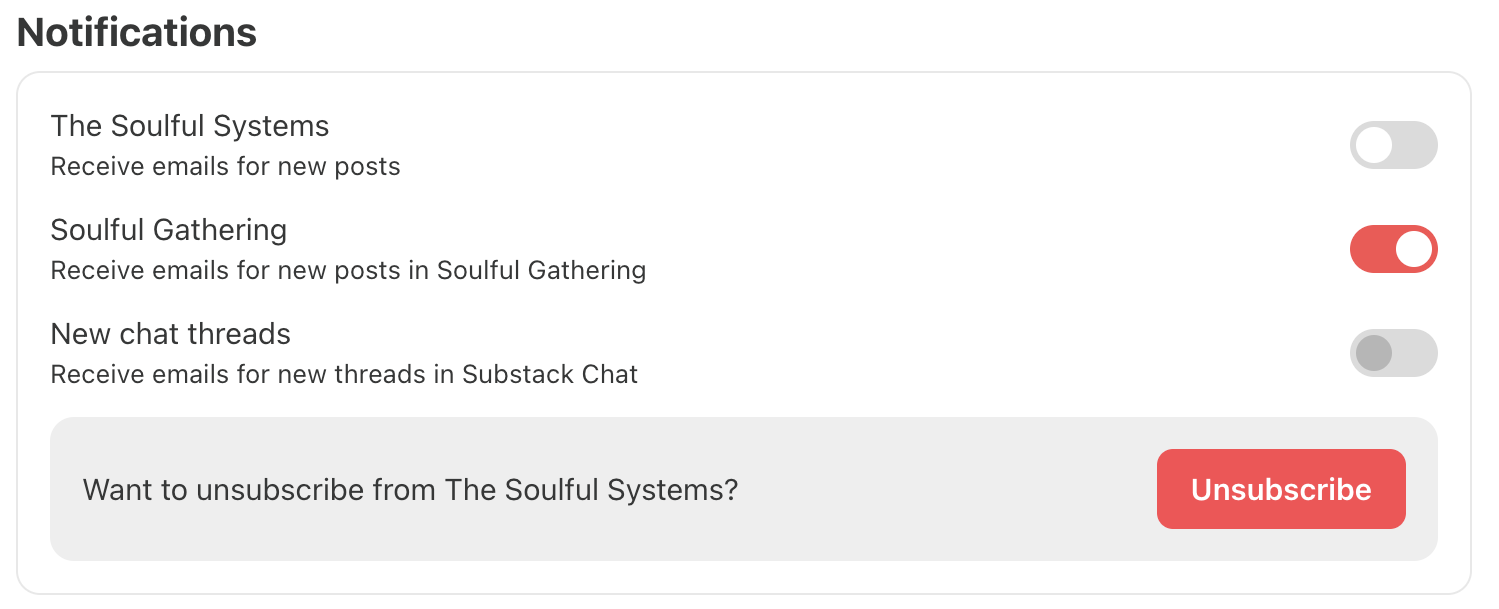The height and width of the screenshot is (609, 1499).
Task: Click blank space inside the Notifications card
Action: [x=900, y=200]
